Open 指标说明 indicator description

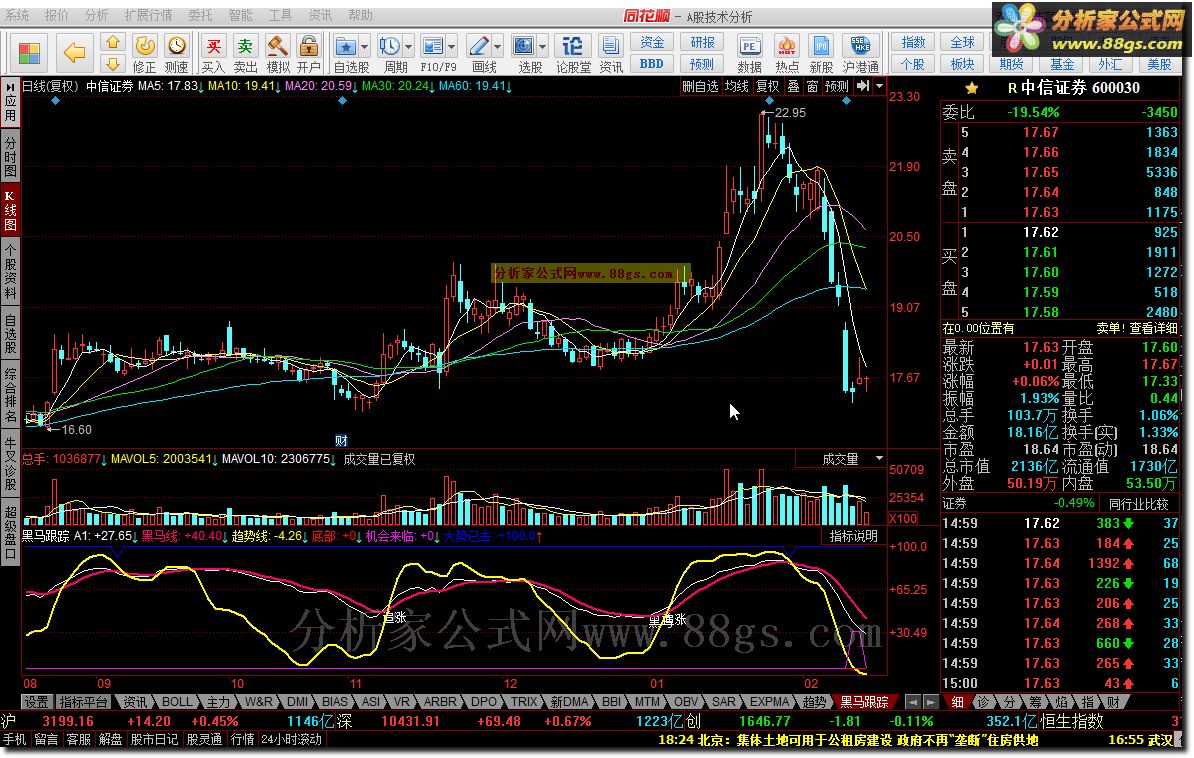(x=853, y=536)
